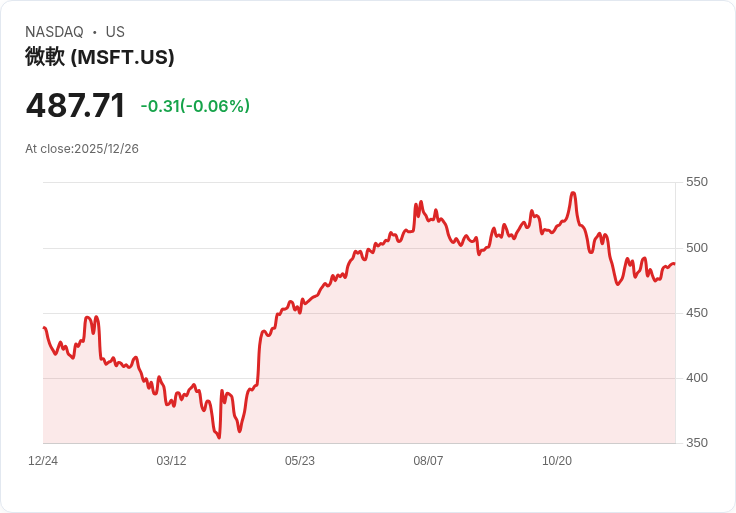Select the US market label
Image resolution: width=736 pixels, height=513 pixels.
point(115,32)
